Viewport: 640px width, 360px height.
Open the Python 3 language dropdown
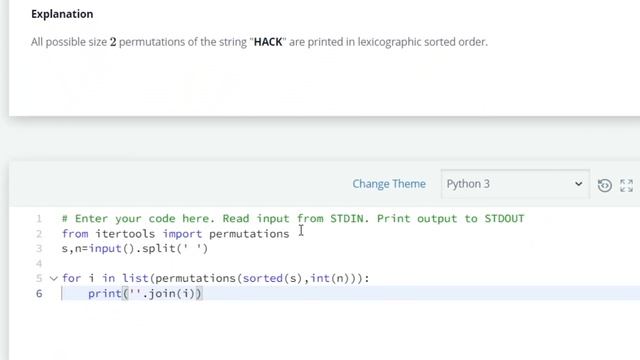(x=515, y=184)
